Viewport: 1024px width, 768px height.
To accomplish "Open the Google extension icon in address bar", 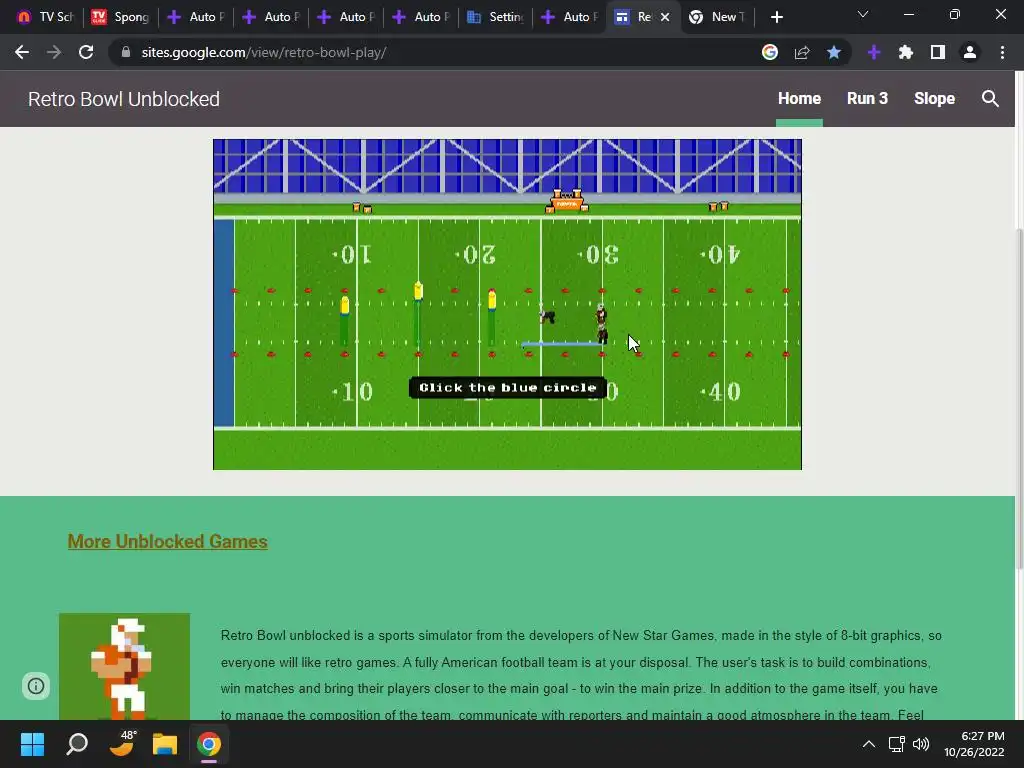I will click(770, 52).
